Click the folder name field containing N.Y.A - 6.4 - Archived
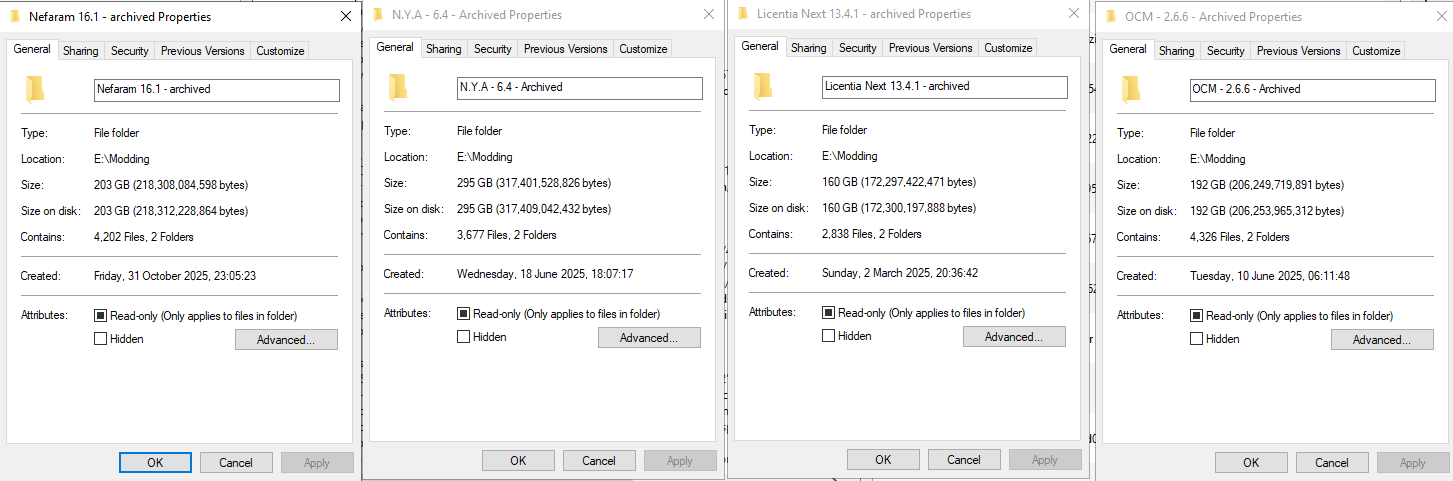The image size is (1453, 481). [x=580, y=88]
